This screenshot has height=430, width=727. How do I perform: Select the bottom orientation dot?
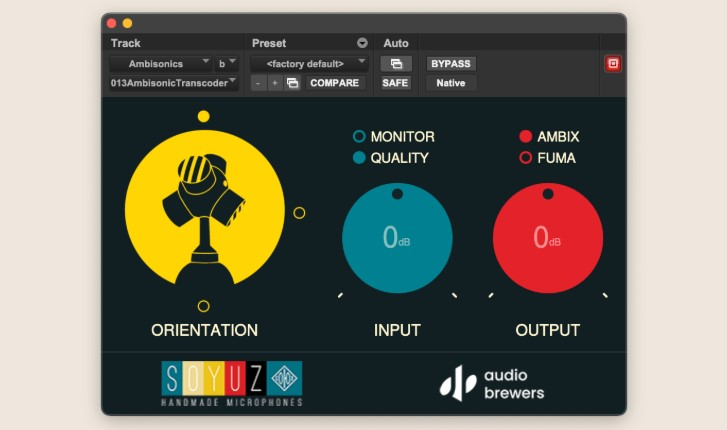click(x=204, y=306)
